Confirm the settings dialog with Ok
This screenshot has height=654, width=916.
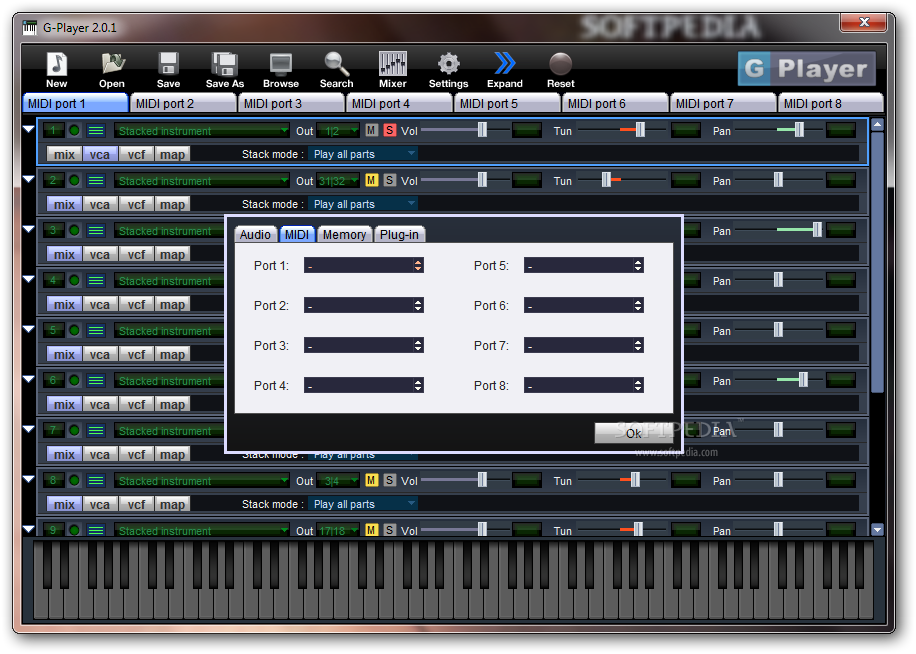pos(633,433)
